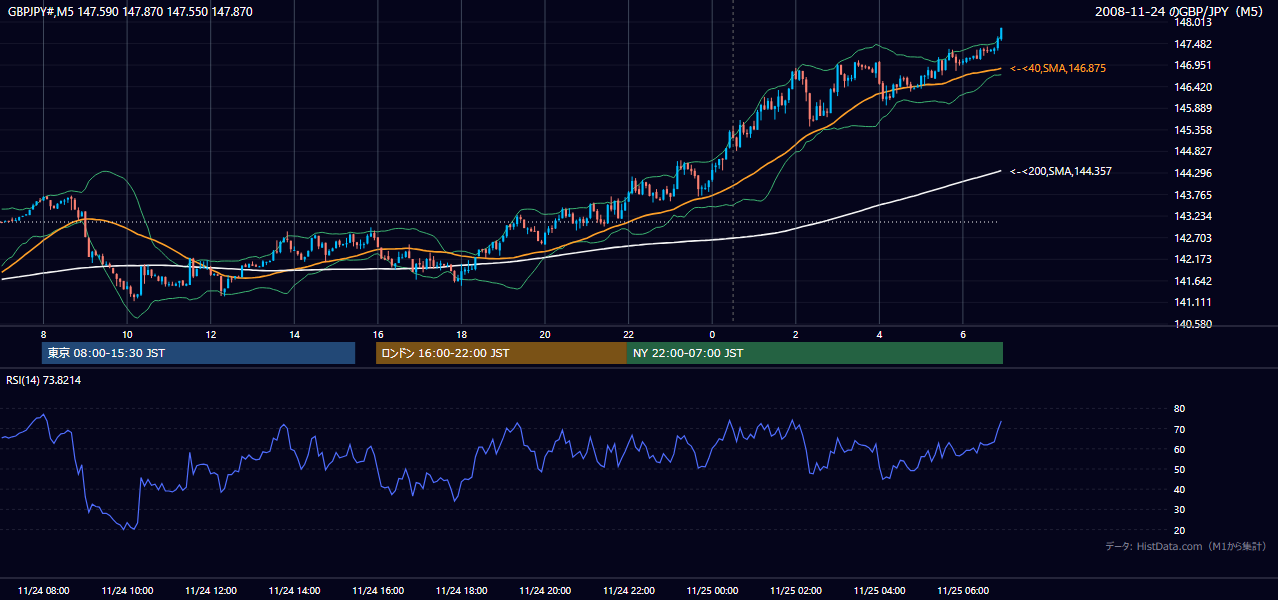Click the 40 SMA label reading 146.875
1278x600 pixels.
click(1058, 68)
